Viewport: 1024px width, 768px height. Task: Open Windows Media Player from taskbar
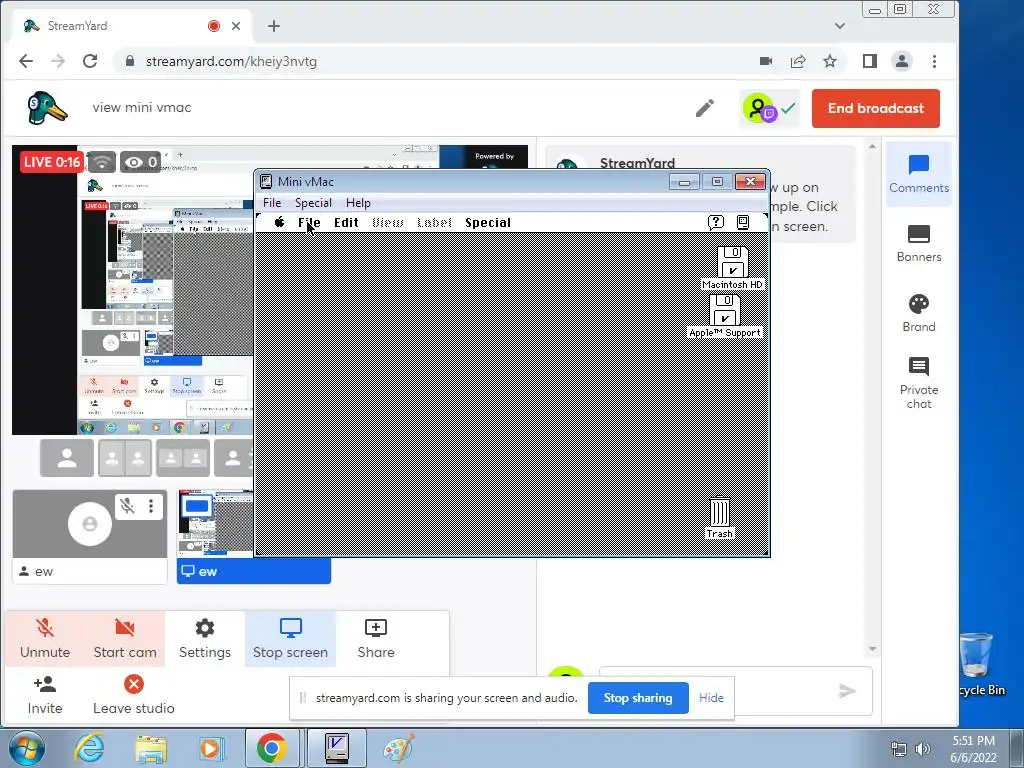(x=211, y=748)
